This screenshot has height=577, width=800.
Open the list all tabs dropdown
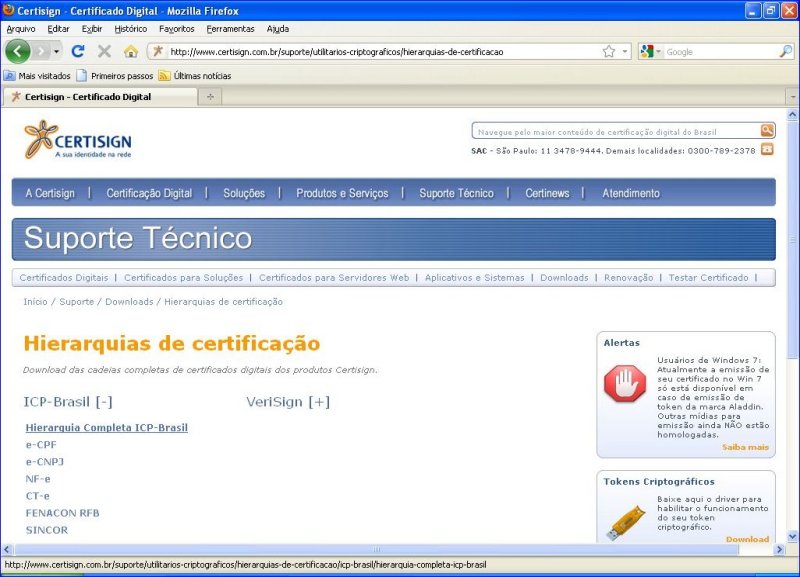tap(792, 96)
